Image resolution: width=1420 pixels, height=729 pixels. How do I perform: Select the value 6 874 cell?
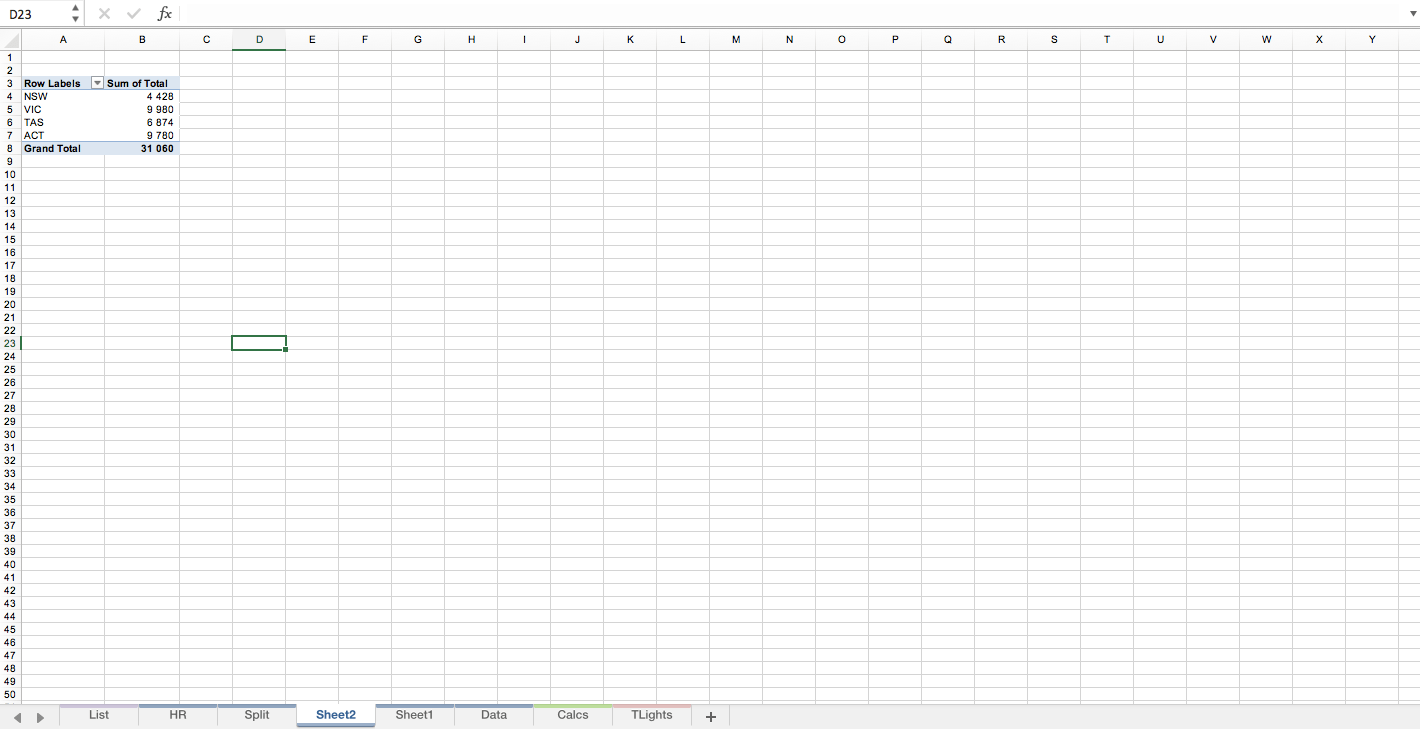(142, 122)
